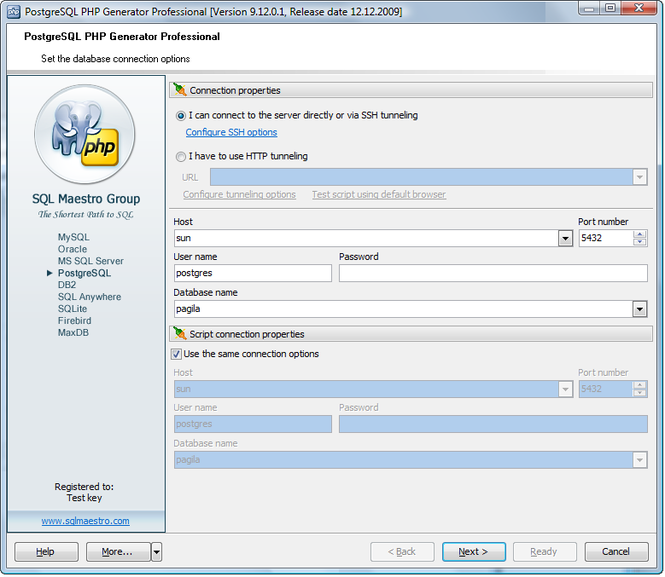
Task: Click the Next button
Action: point(473,552)
